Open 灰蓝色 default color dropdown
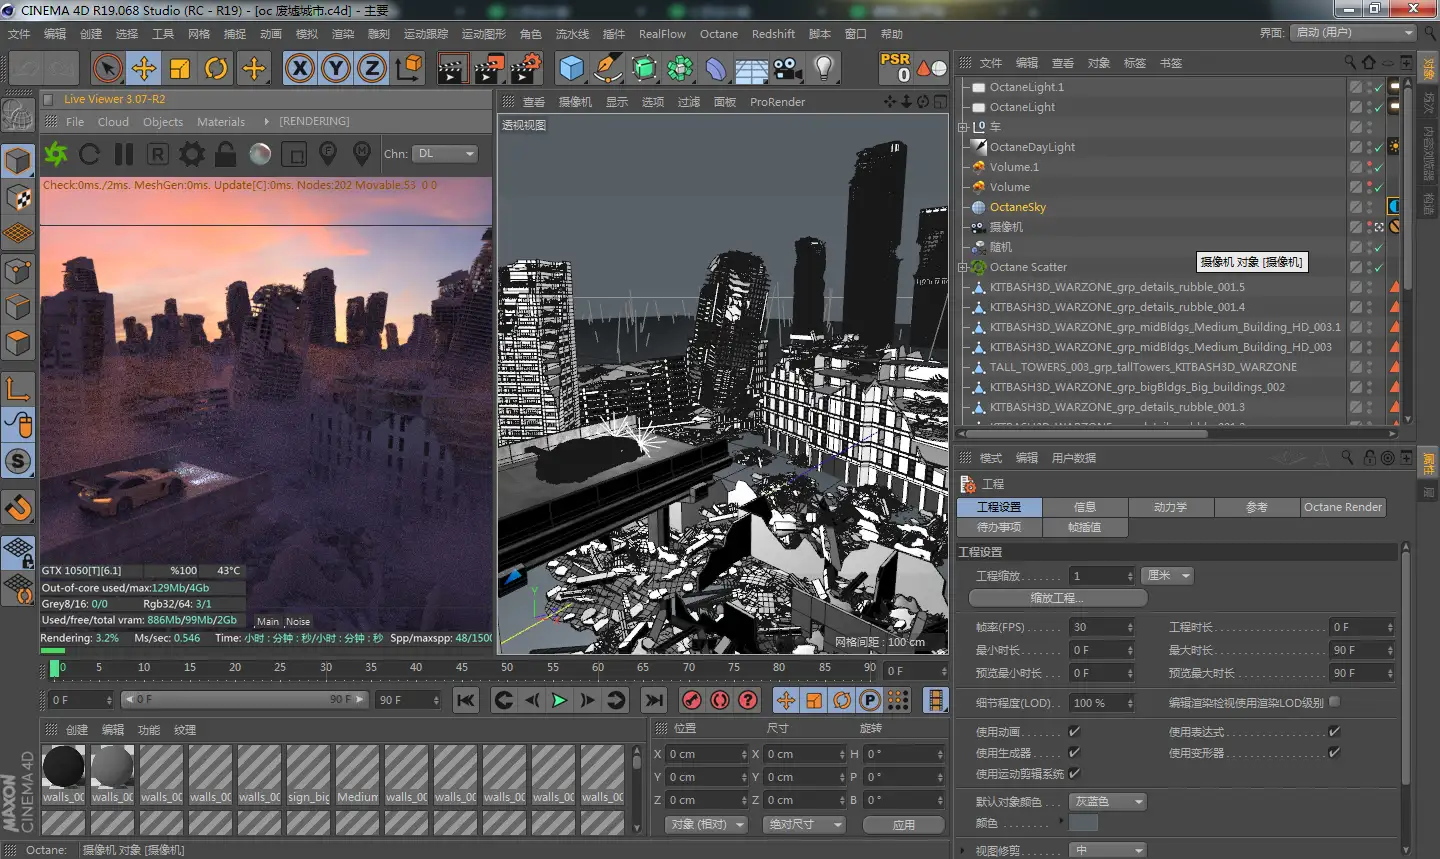Image resolution: width=1440 pixels, height=859 pixels. (x=1108, y=802)
